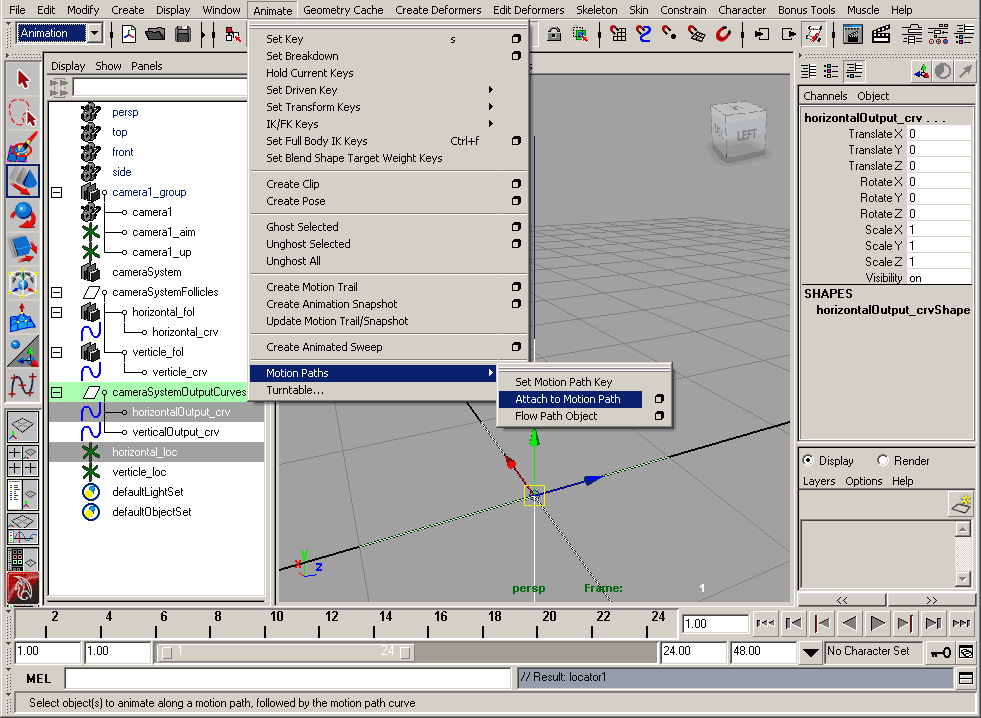Choose Set Motion Path Key

(x=563, y=382)
